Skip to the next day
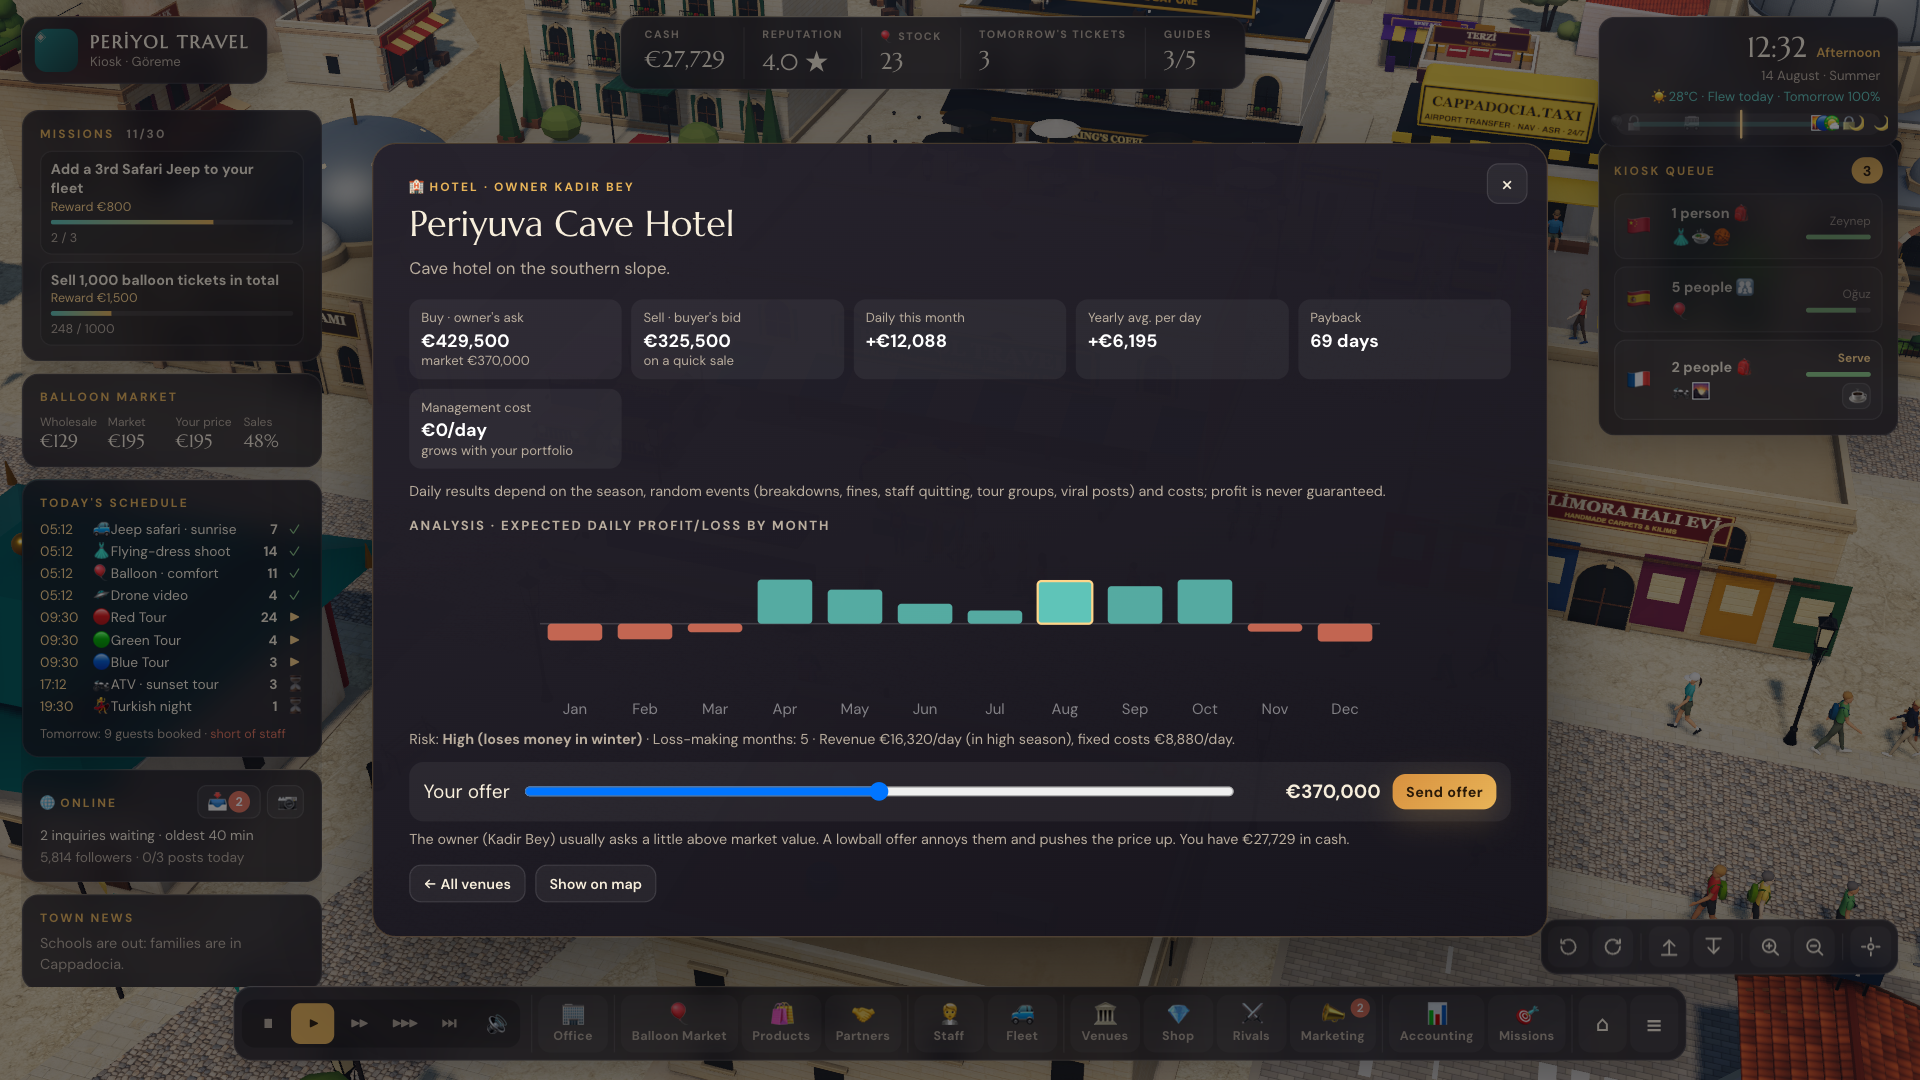Image resolution: width=1920 pixels, height=1080 pixels. click(450, 1023)
